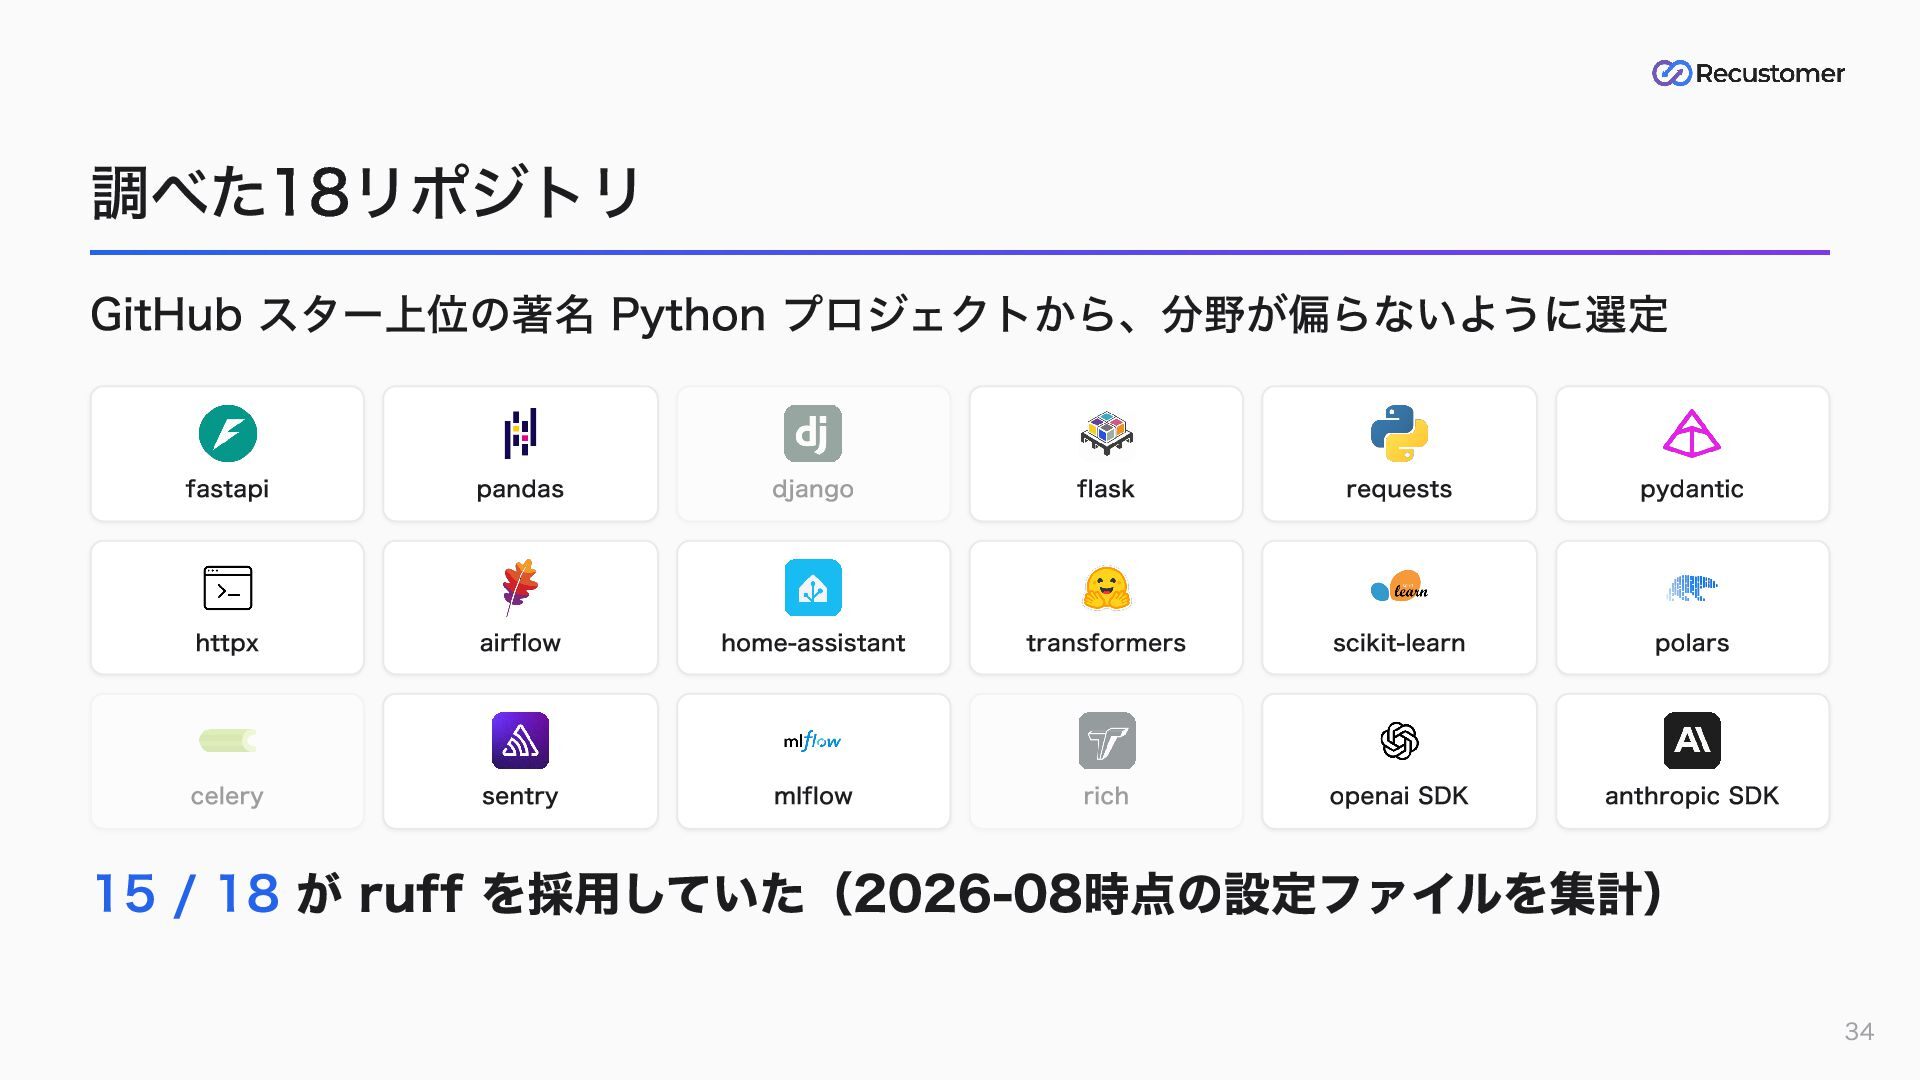Screen dimensions: 1920x1080
Task: Select the anthropic SDK label
Action: click(1692, 796)
